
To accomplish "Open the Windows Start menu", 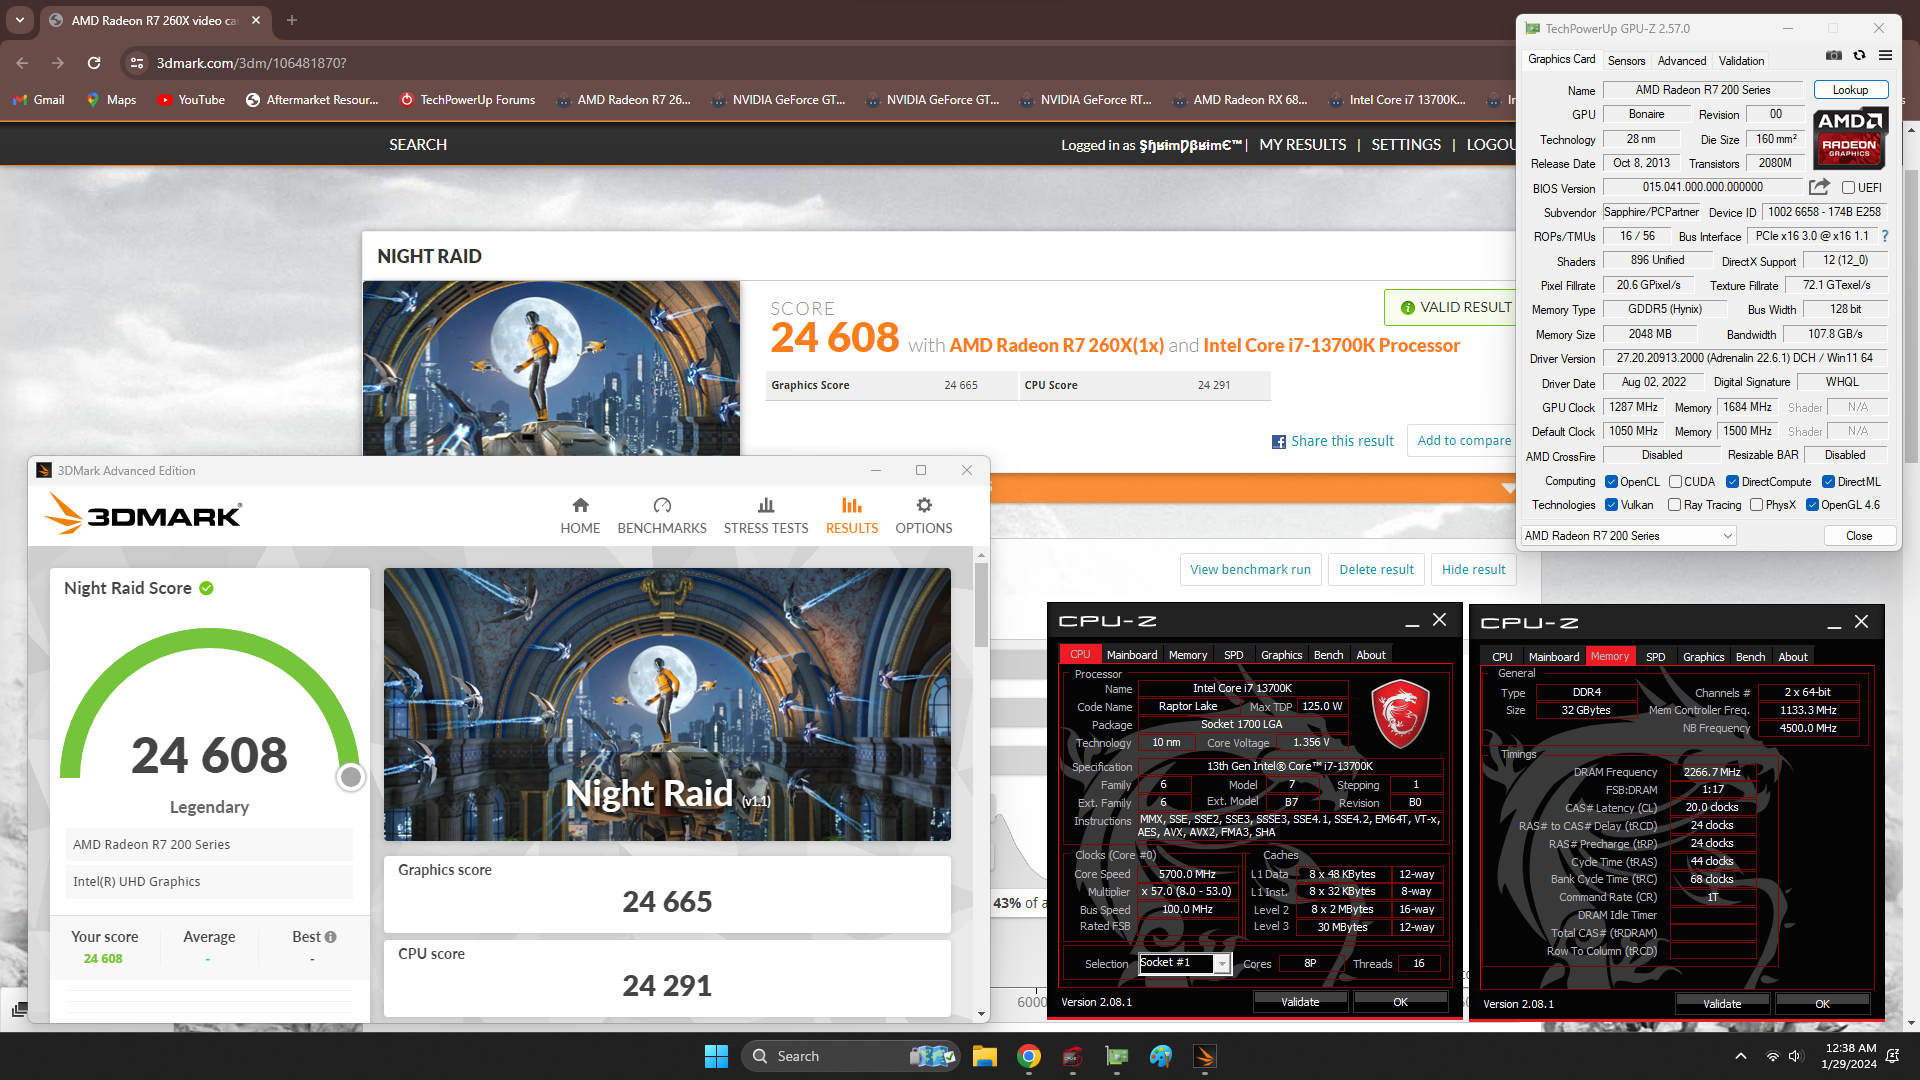I will pos(716,1056).
